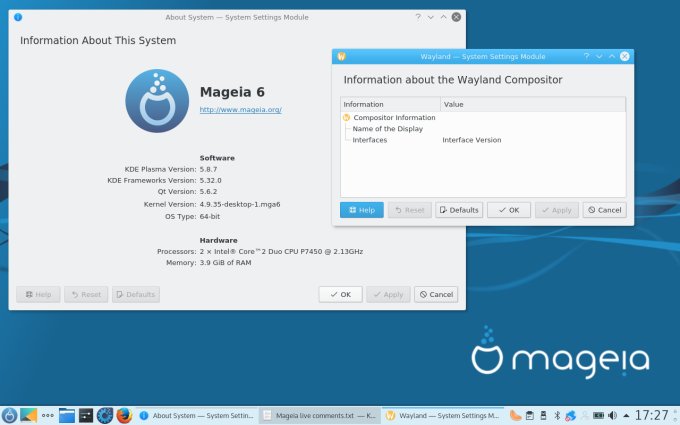This screenshot has height=425, width=680.
Task: Click KDE Frameworks Version value 5.32.0
Action: pos(210,180)
